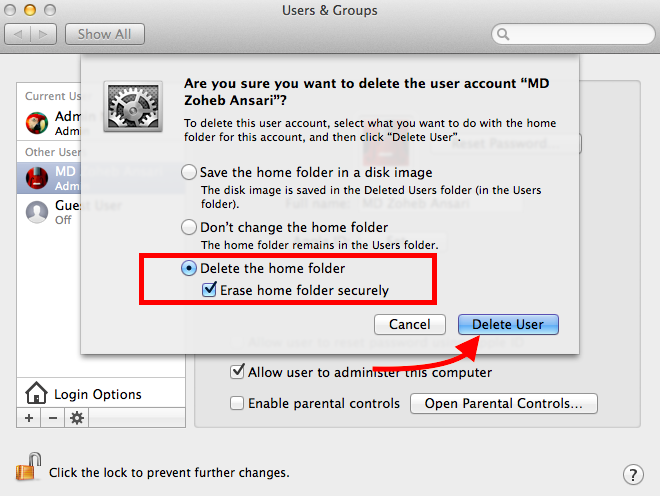Choose Don't change the home folder
The height and width of the screenshot is (496, 660).
(x=189, y=227)
